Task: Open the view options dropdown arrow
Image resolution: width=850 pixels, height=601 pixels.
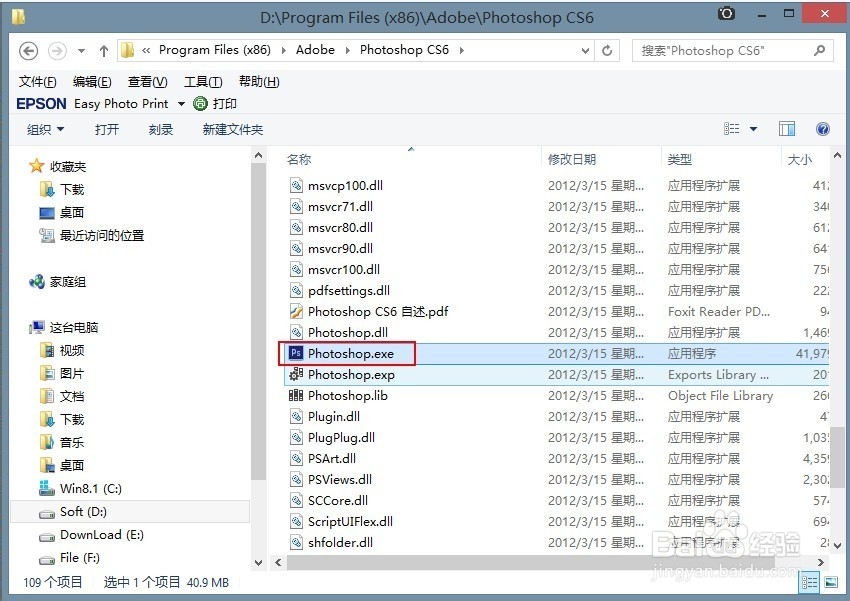Action: tap(753, 129)
